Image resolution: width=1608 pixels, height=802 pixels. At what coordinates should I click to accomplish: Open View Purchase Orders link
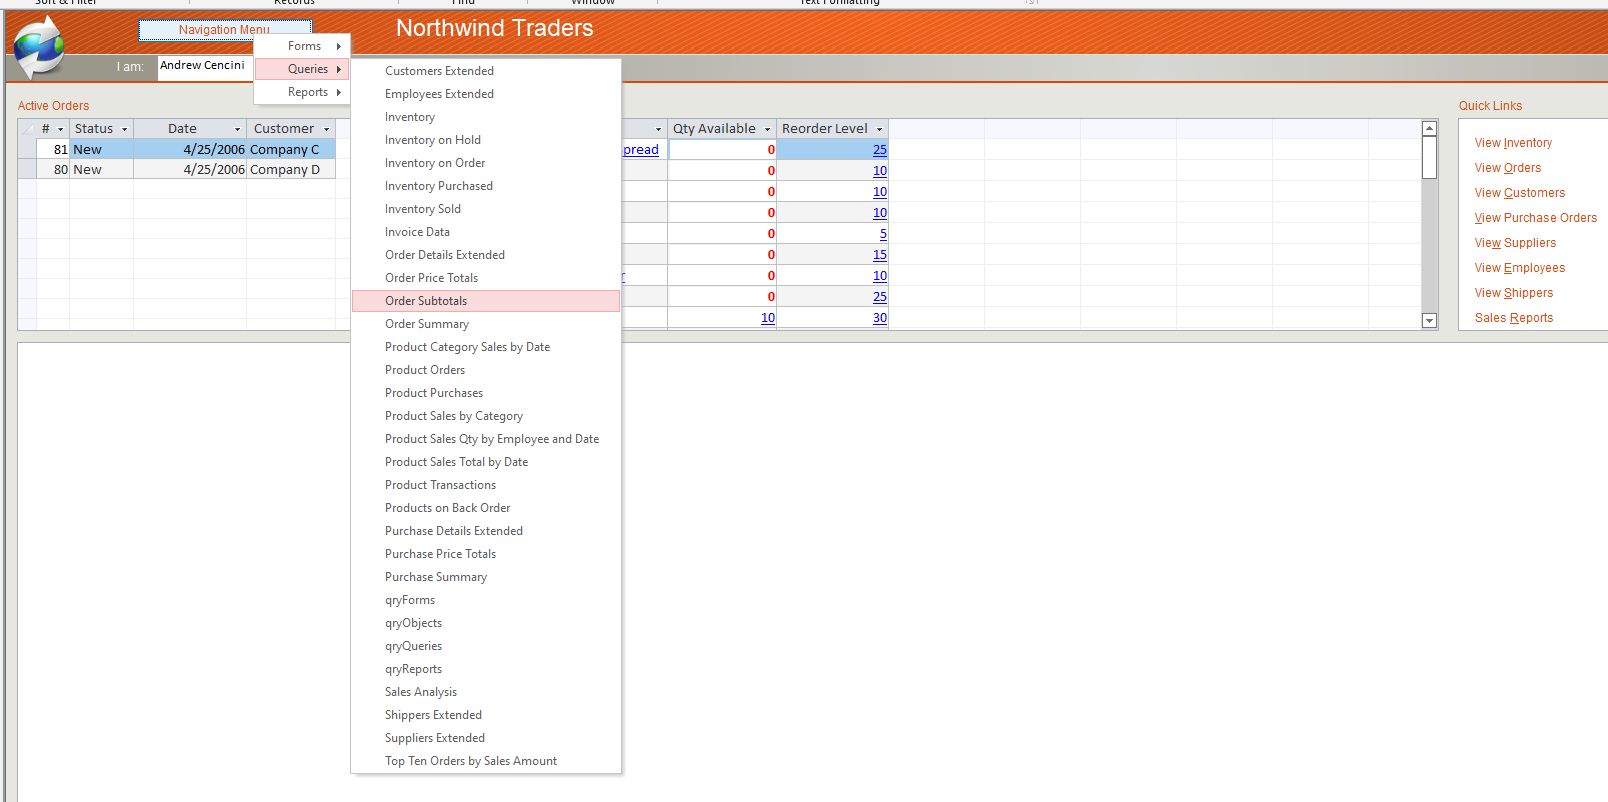[1535, 218]
